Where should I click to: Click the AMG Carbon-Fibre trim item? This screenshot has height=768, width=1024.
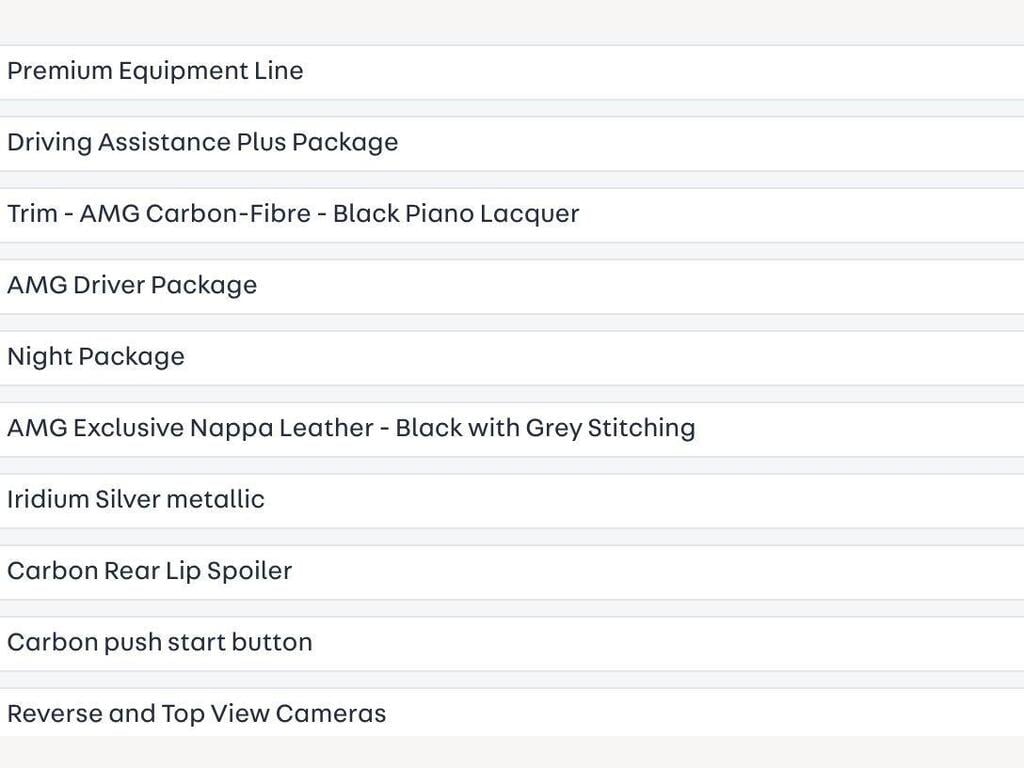(x=512, y=215)
